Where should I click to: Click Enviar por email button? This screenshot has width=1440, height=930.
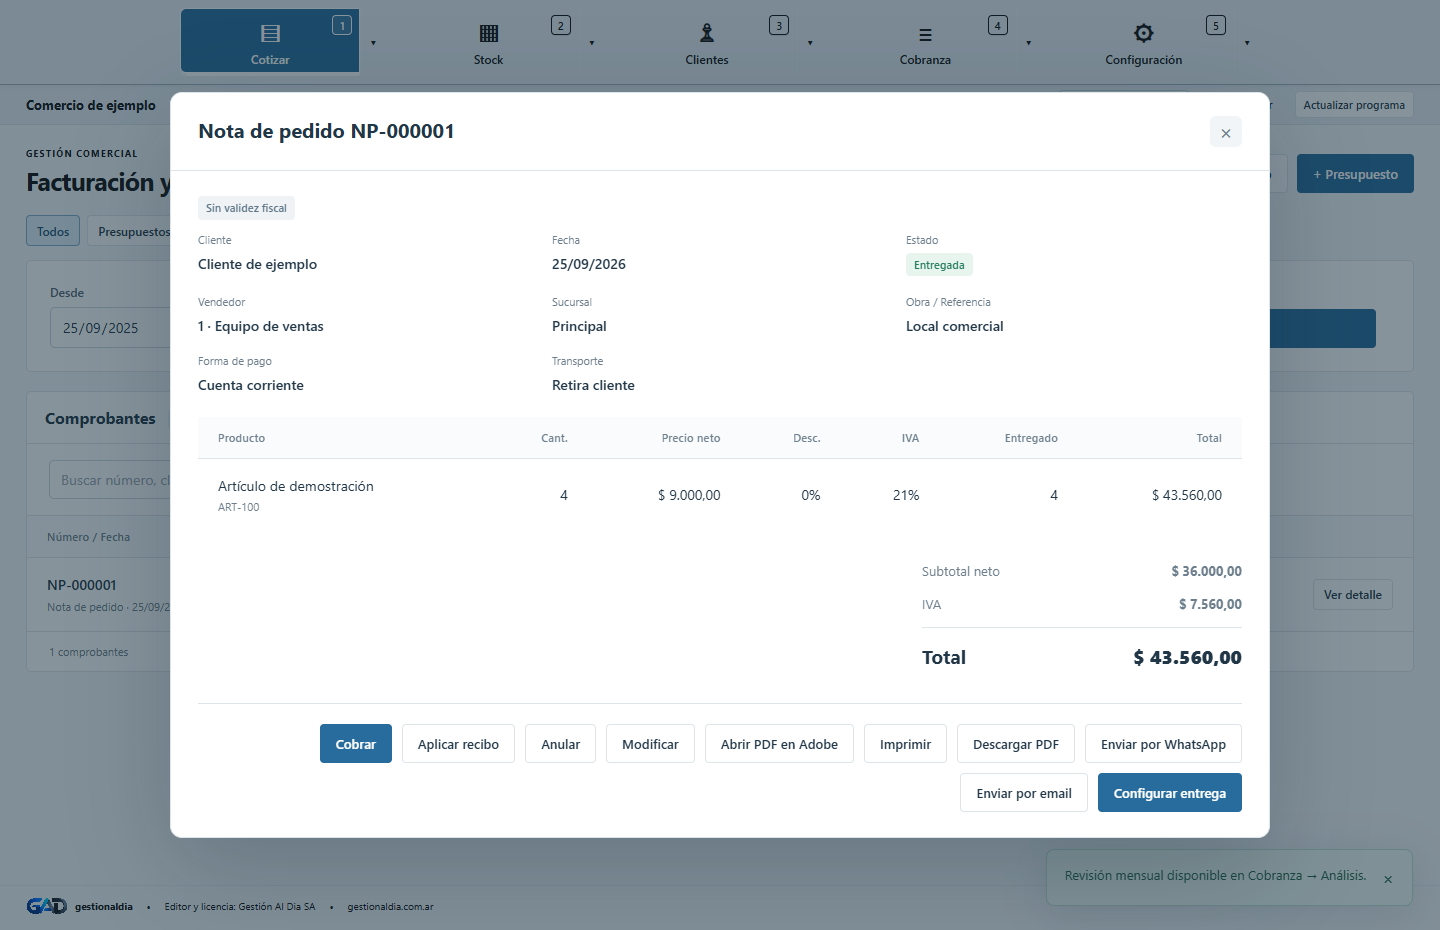pos(1024,793)
